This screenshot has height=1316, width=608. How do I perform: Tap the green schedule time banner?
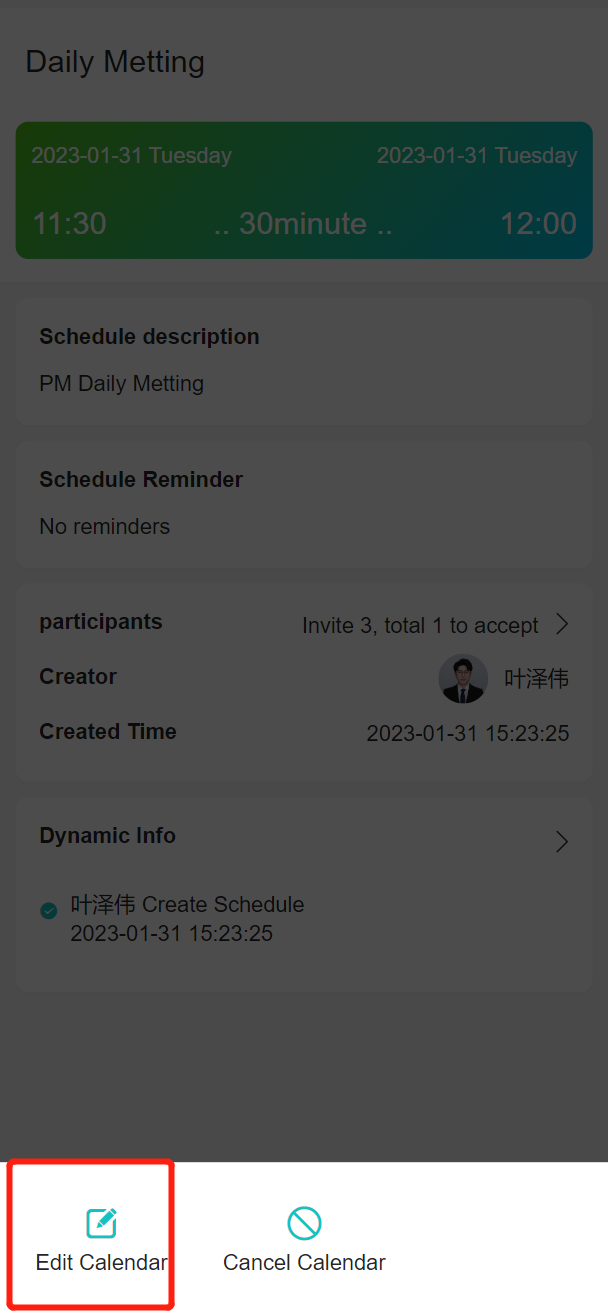pos(304,190)
